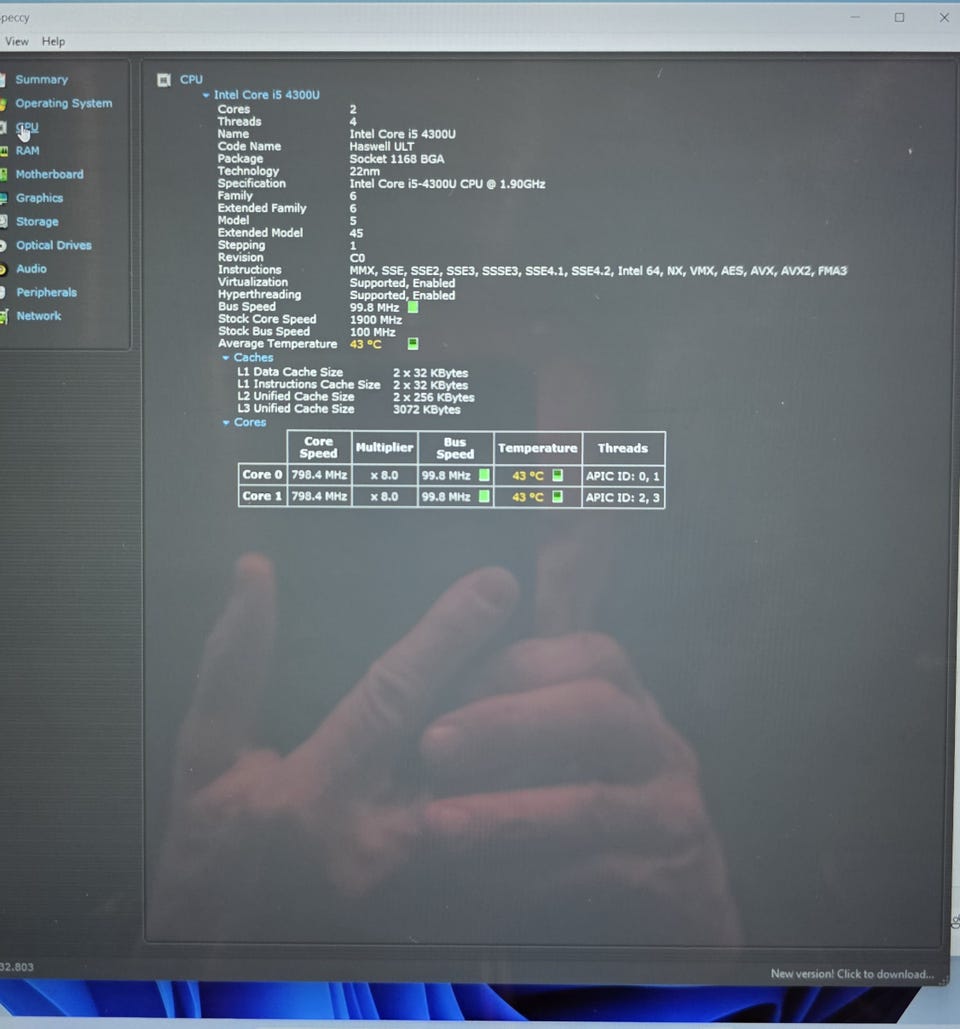Click 'New version! Click to download...' link
The width and height of the screenshot is (960, 1029).
[x=852, y=974]
